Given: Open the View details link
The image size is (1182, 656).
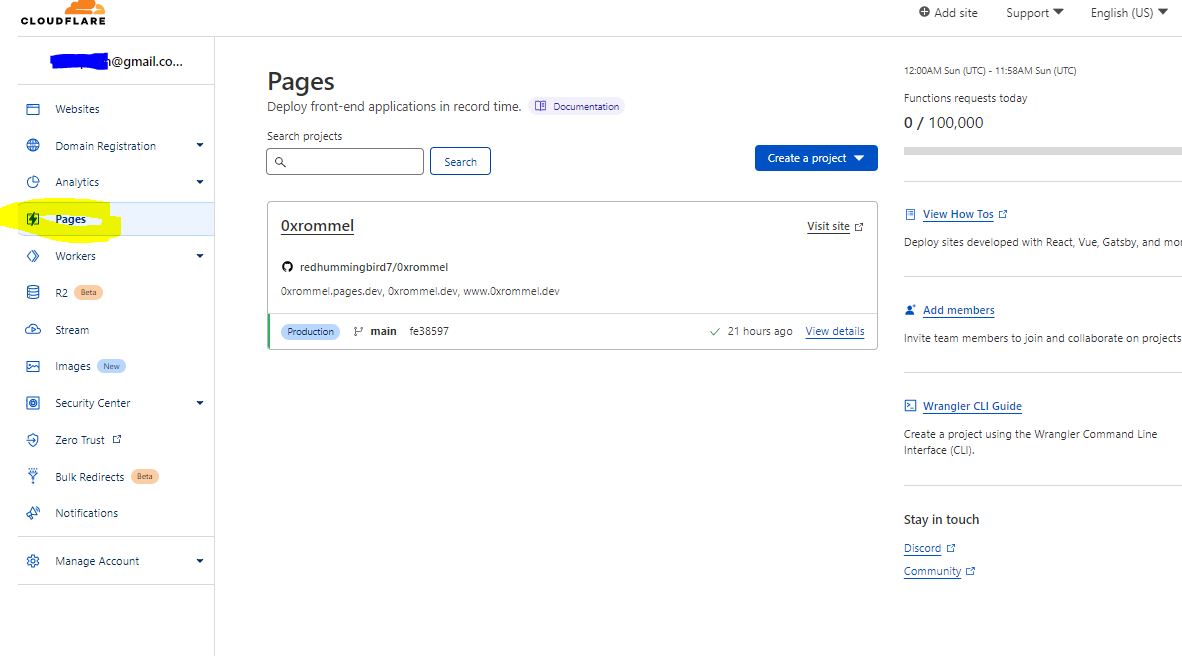Looking at the screenshot, I should [834, 331].
